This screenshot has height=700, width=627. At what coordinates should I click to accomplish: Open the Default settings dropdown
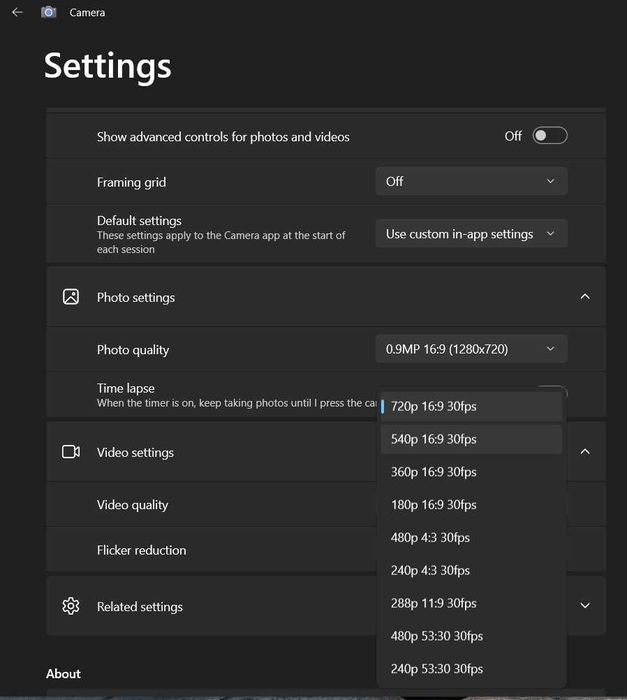tap(471, 234)
